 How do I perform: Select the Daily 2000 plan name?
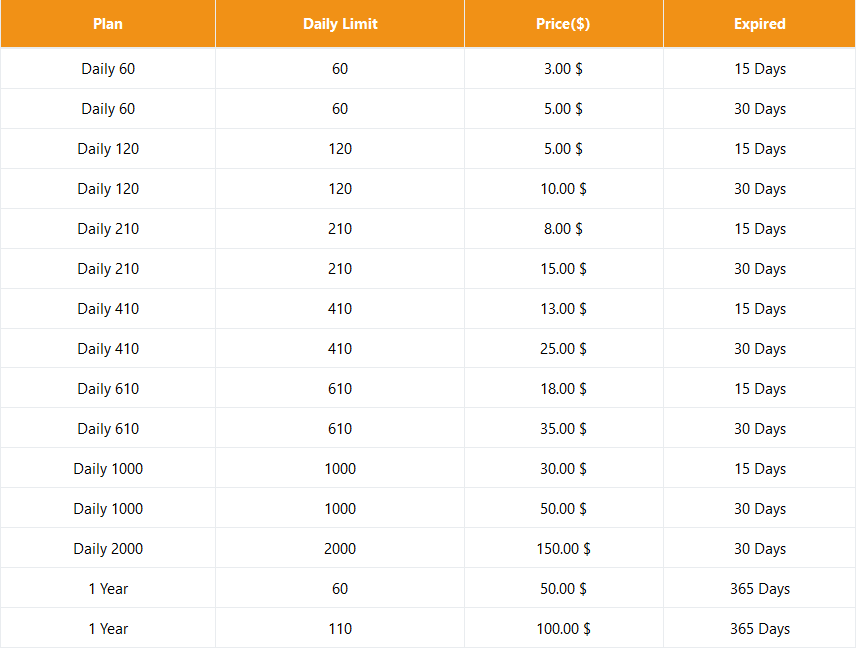click(x=108, y=548)
